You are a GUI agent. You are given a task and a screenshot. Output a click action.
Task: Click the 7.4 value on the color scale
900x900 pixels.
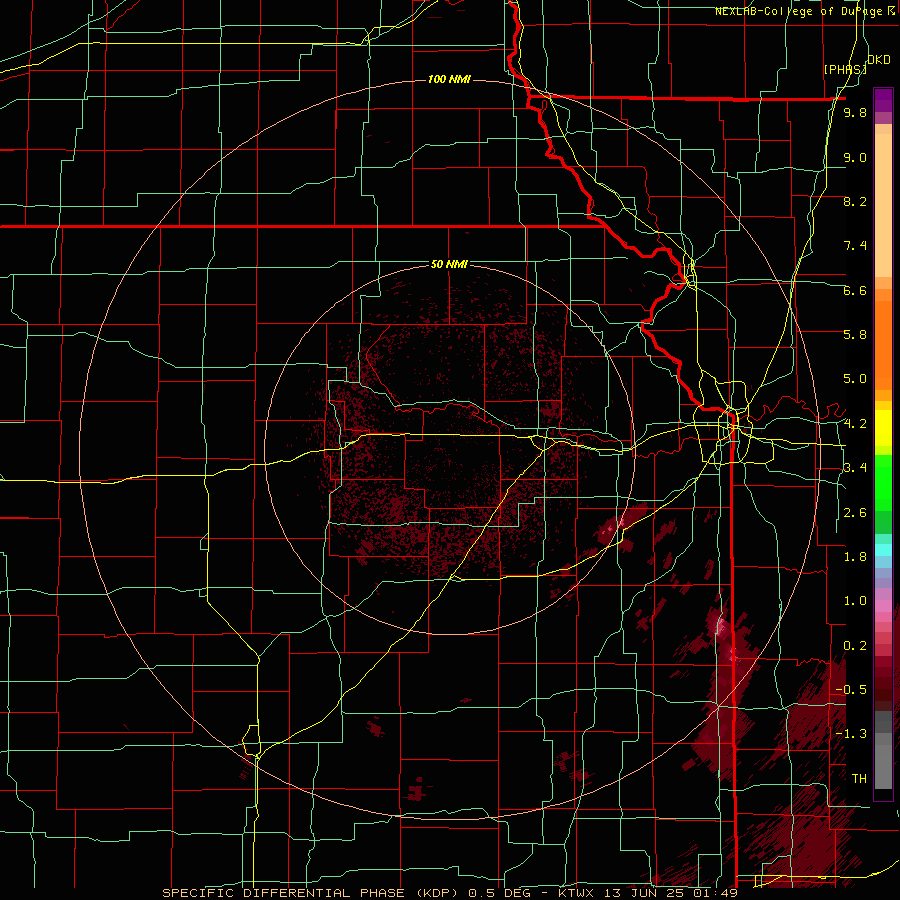(x=855, y=246)
